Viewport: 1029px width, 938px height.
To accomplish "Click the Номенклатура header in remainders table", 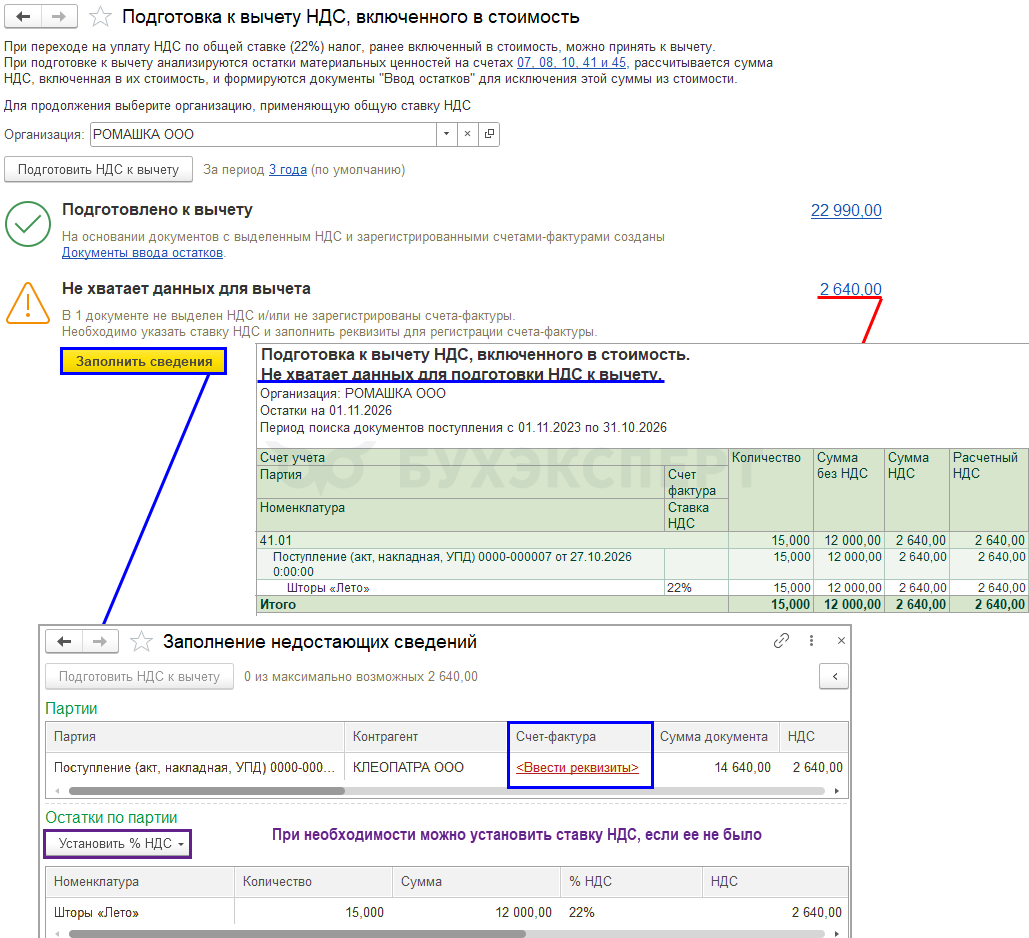I will (x=140, y=882).
